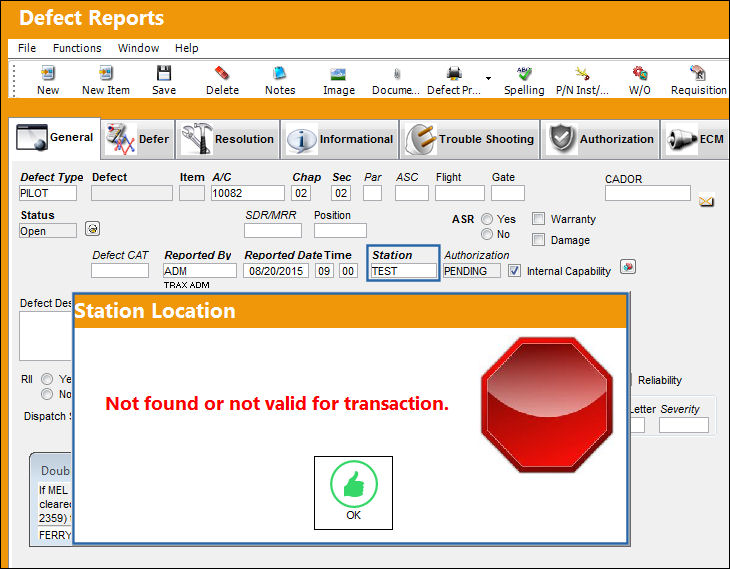Click the Defect Type field showing PILOT
The width and height of the screenshot is (730, 569).
point(48,193)
